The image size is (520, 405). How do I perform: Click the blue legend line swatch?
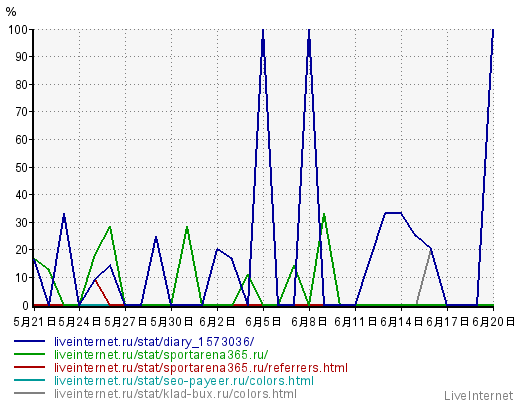[29, 341]
